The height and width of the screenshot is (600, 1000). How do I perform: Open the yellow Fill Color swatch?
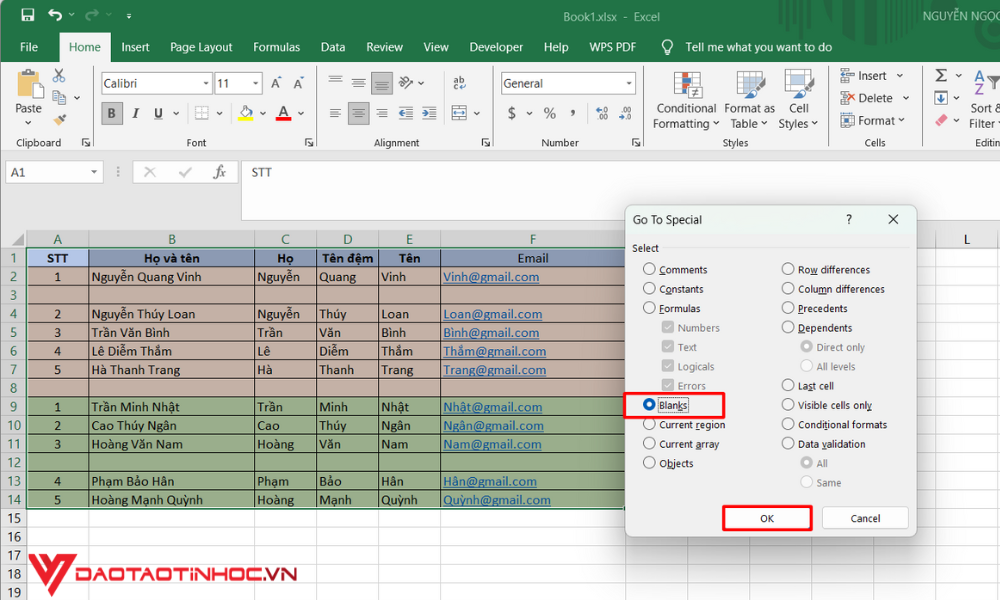point(243,113)
